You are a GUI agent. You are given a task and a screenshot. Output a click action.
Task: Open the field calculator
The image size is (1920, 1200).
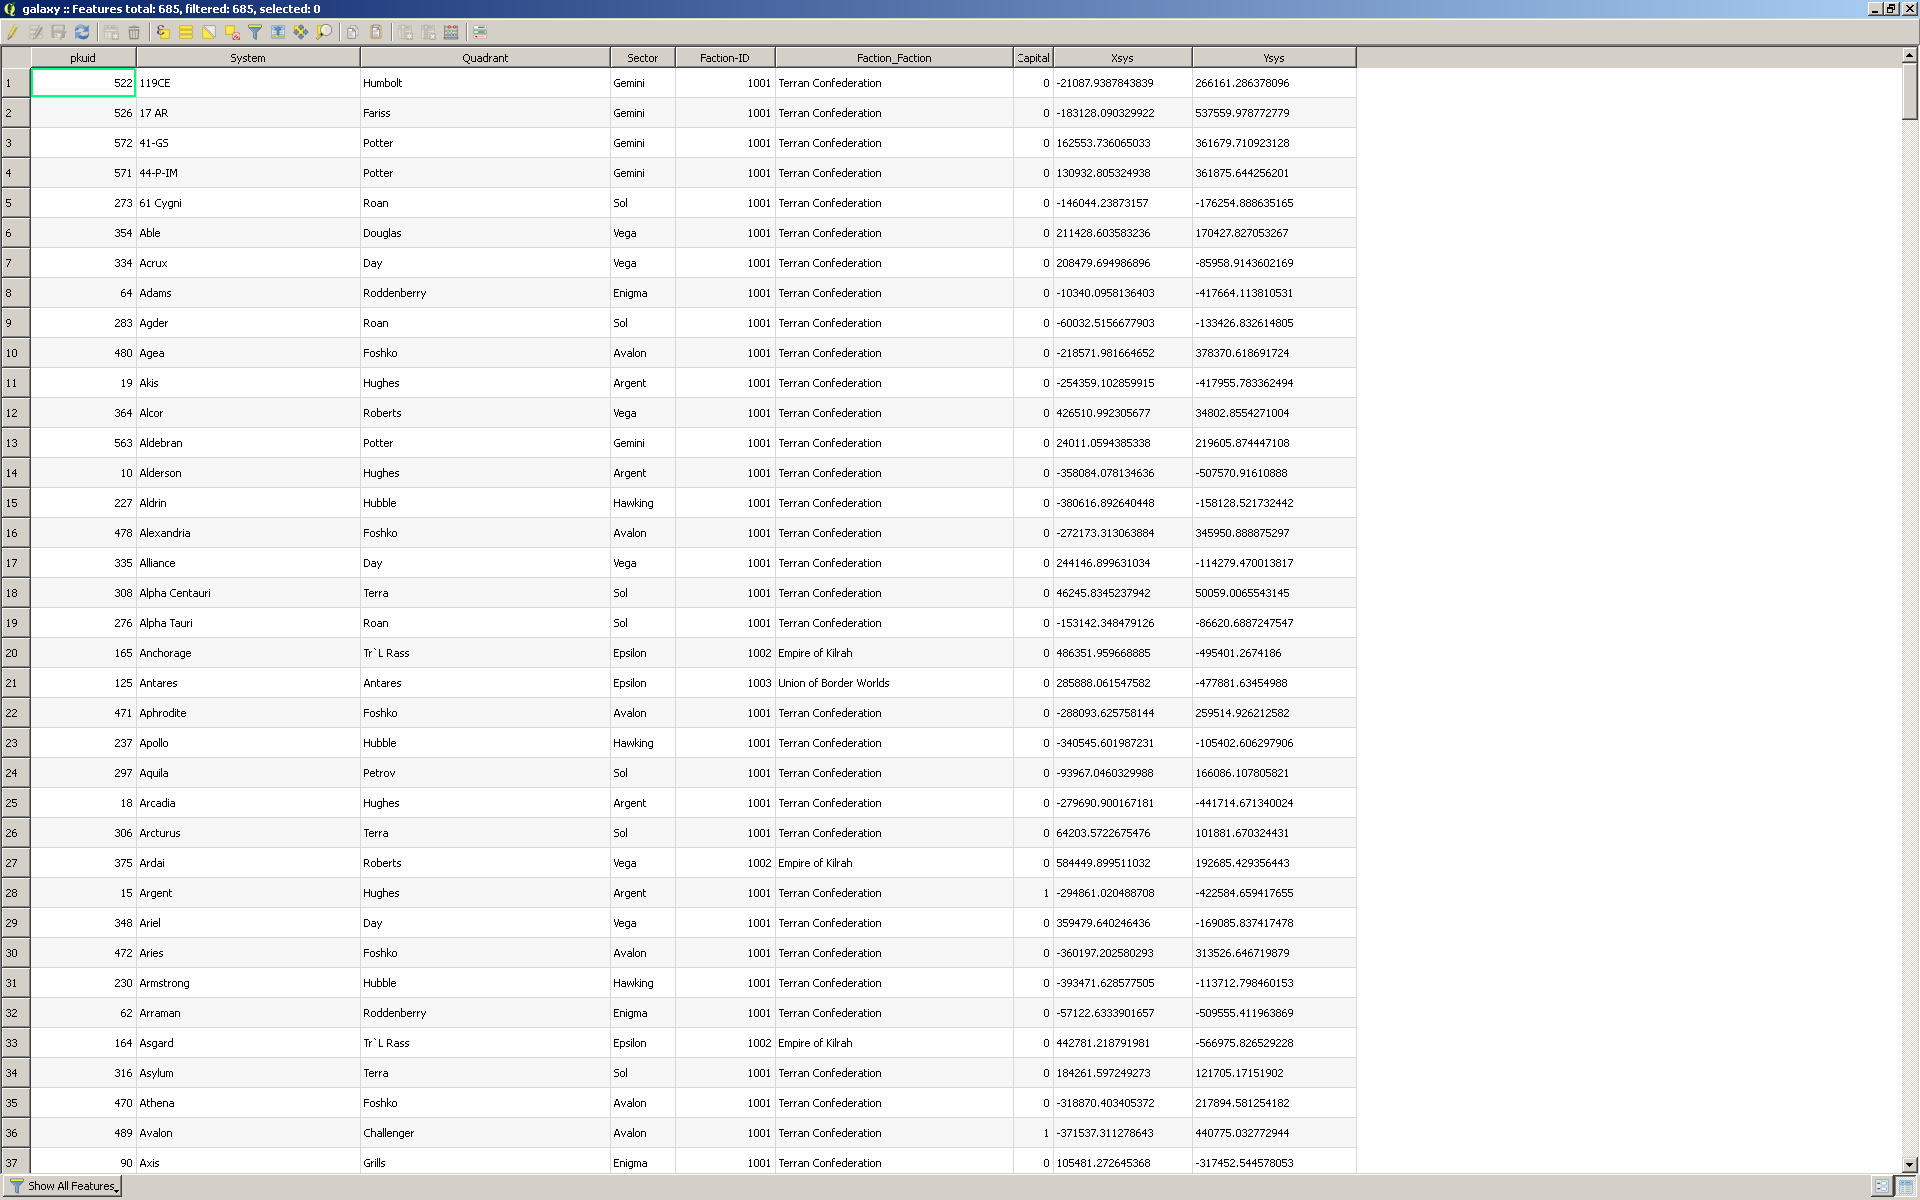[x=451, y=32]
